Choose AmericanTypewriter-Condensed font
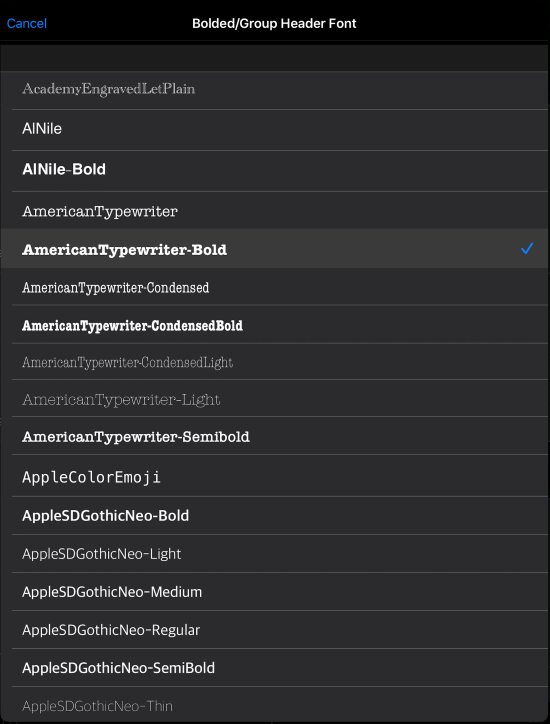 click(275, 286)
